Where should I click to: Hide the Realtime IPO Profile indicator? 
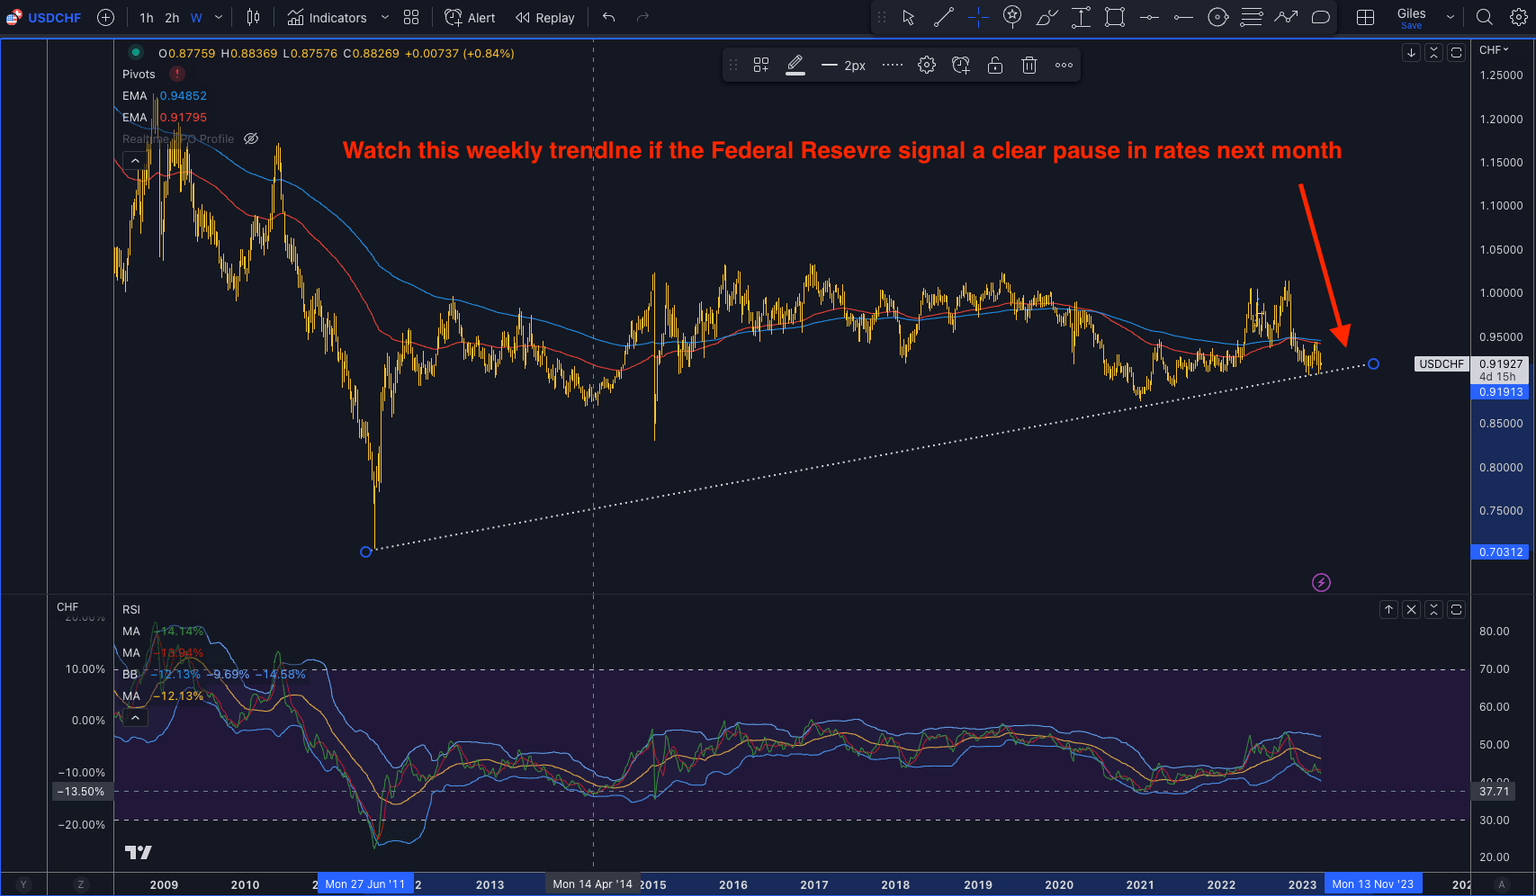point(250,139)
